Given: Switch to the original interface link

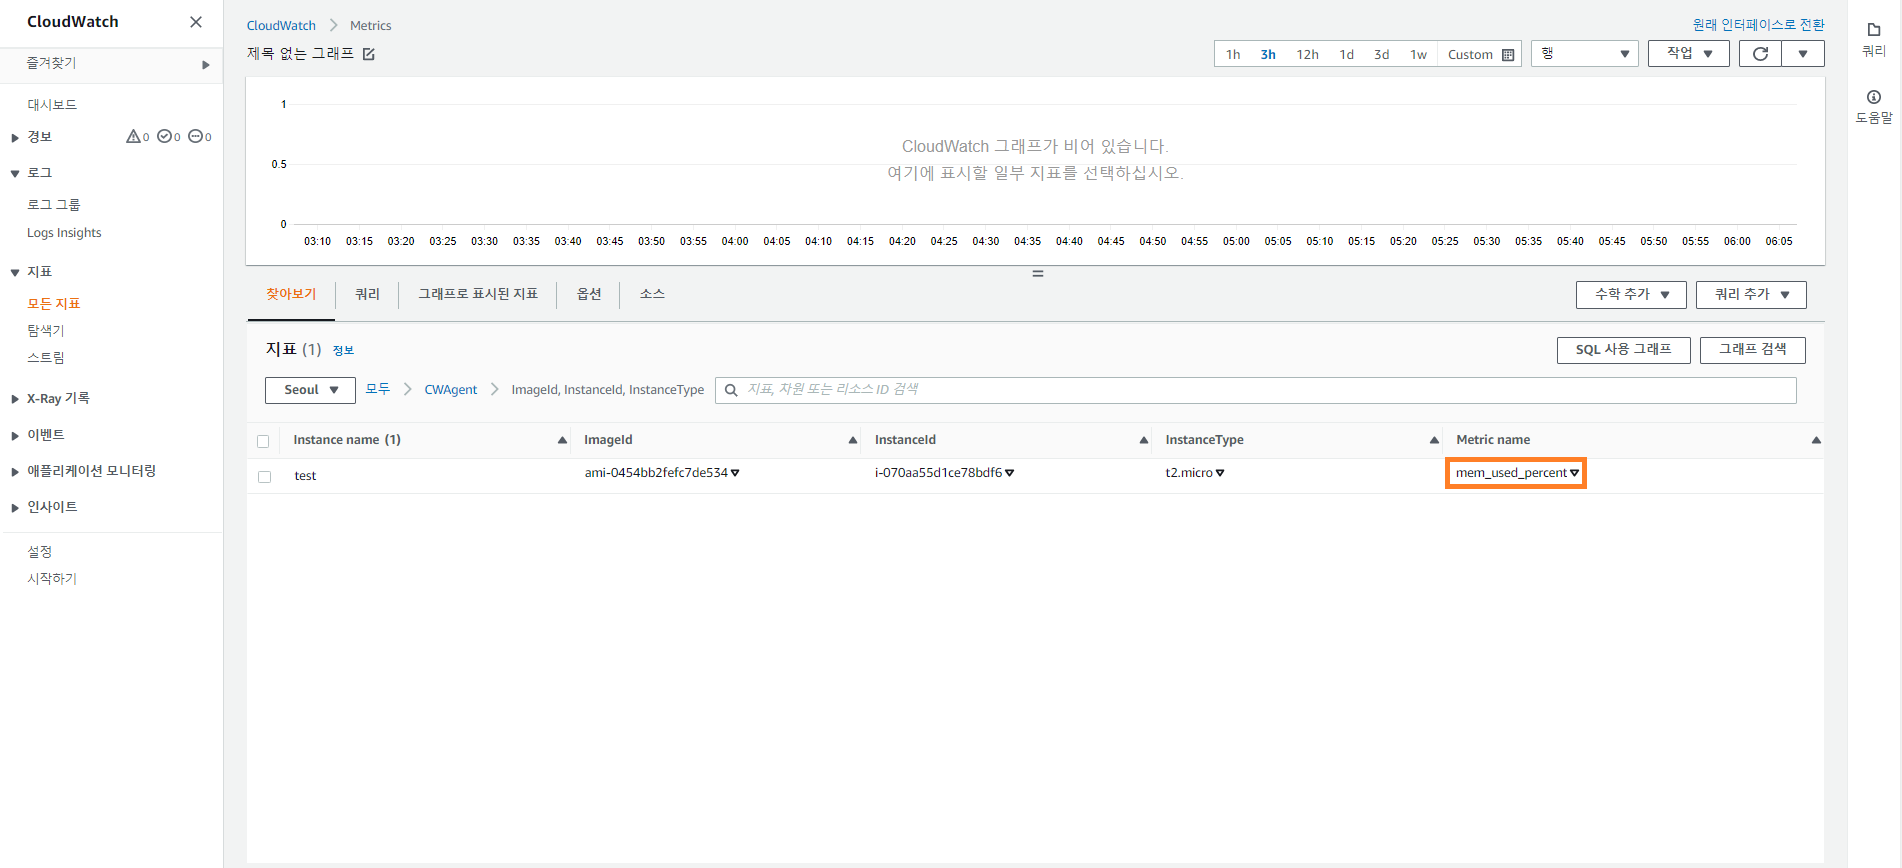Looking at the screenshot, I should pyautogui.click(x=1758, y=25).
